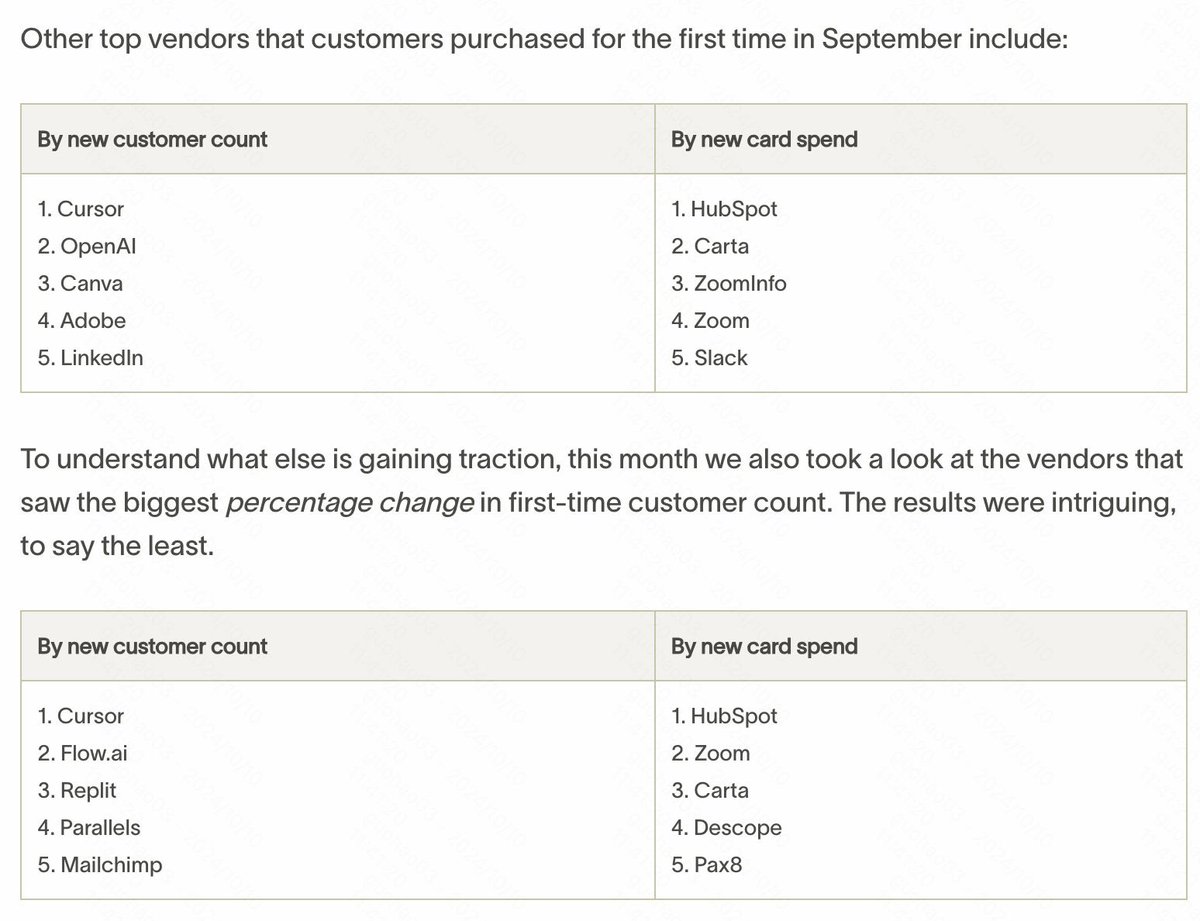Select the "5. LinkedIn" entry
Screen dimensions: 1200x921
click(90, 358)
